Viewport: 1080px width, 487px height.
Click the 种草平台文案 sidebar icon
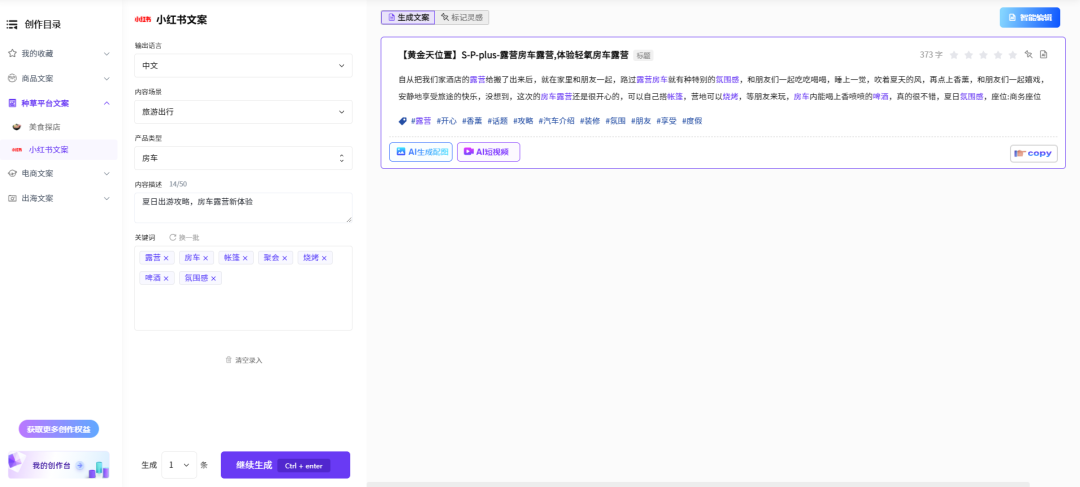point(12,103)
